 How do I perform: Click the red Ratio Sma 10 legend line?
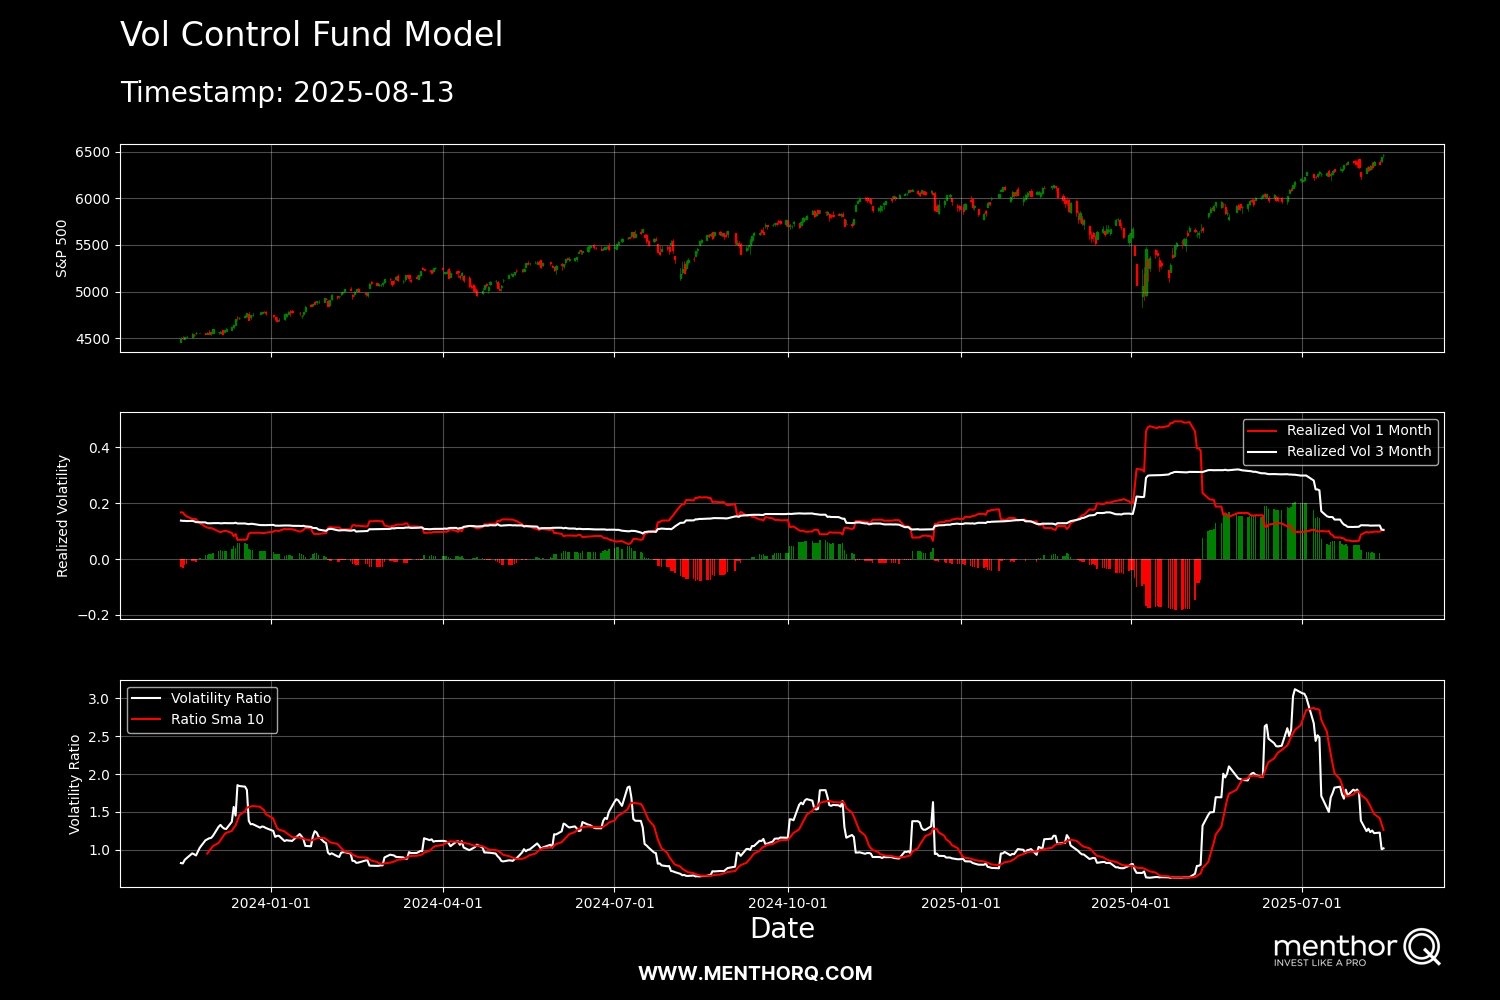pyautogui.click(x=146, y=719)
